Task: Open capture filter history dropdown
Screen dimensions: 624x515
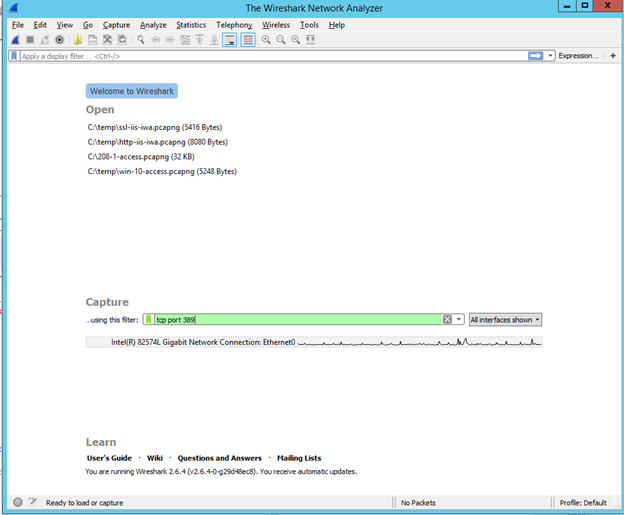Action: (x=459, y=320)
